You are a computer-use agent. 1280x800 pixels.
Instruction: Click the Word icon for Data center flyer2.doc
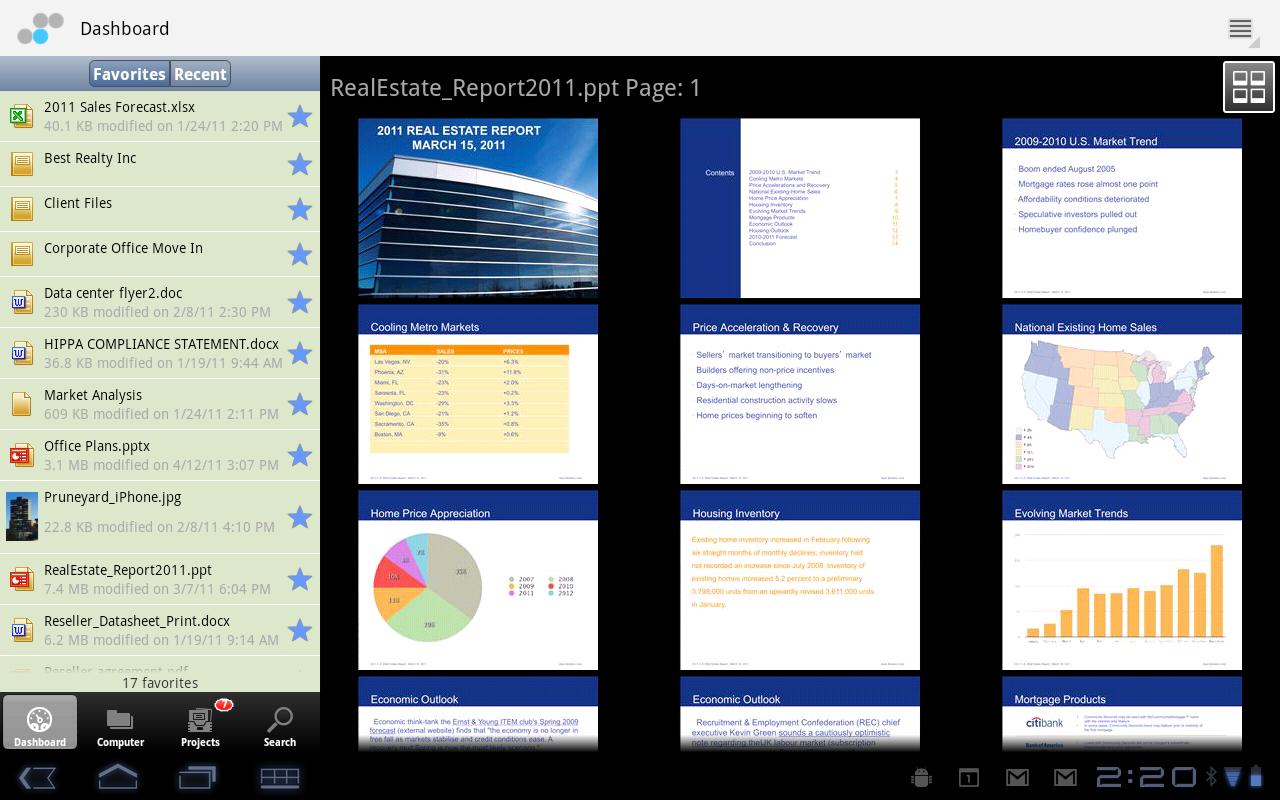pyautogui.click(x=22, y=301)
